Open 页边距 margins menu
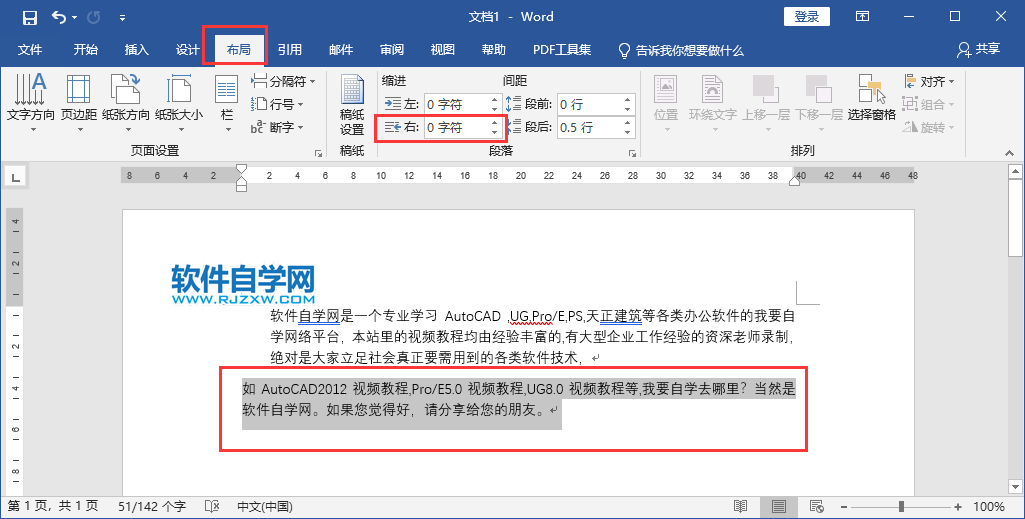The image size is (1025, 519). (79, 102)
